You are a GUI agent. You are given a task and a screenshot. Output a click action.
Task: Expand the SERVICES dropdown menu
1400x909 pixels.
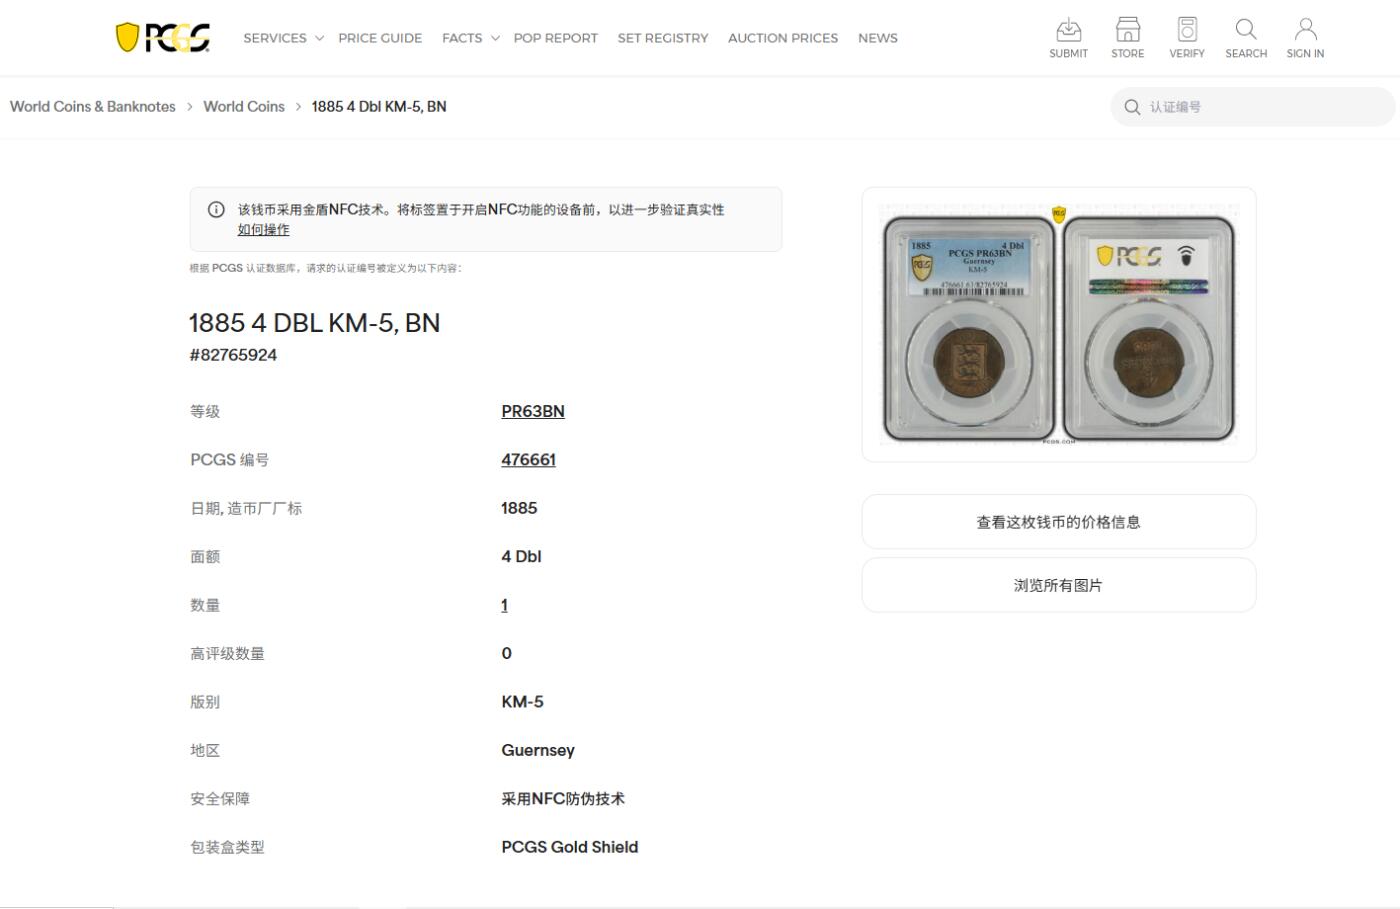tap(275, 37)
